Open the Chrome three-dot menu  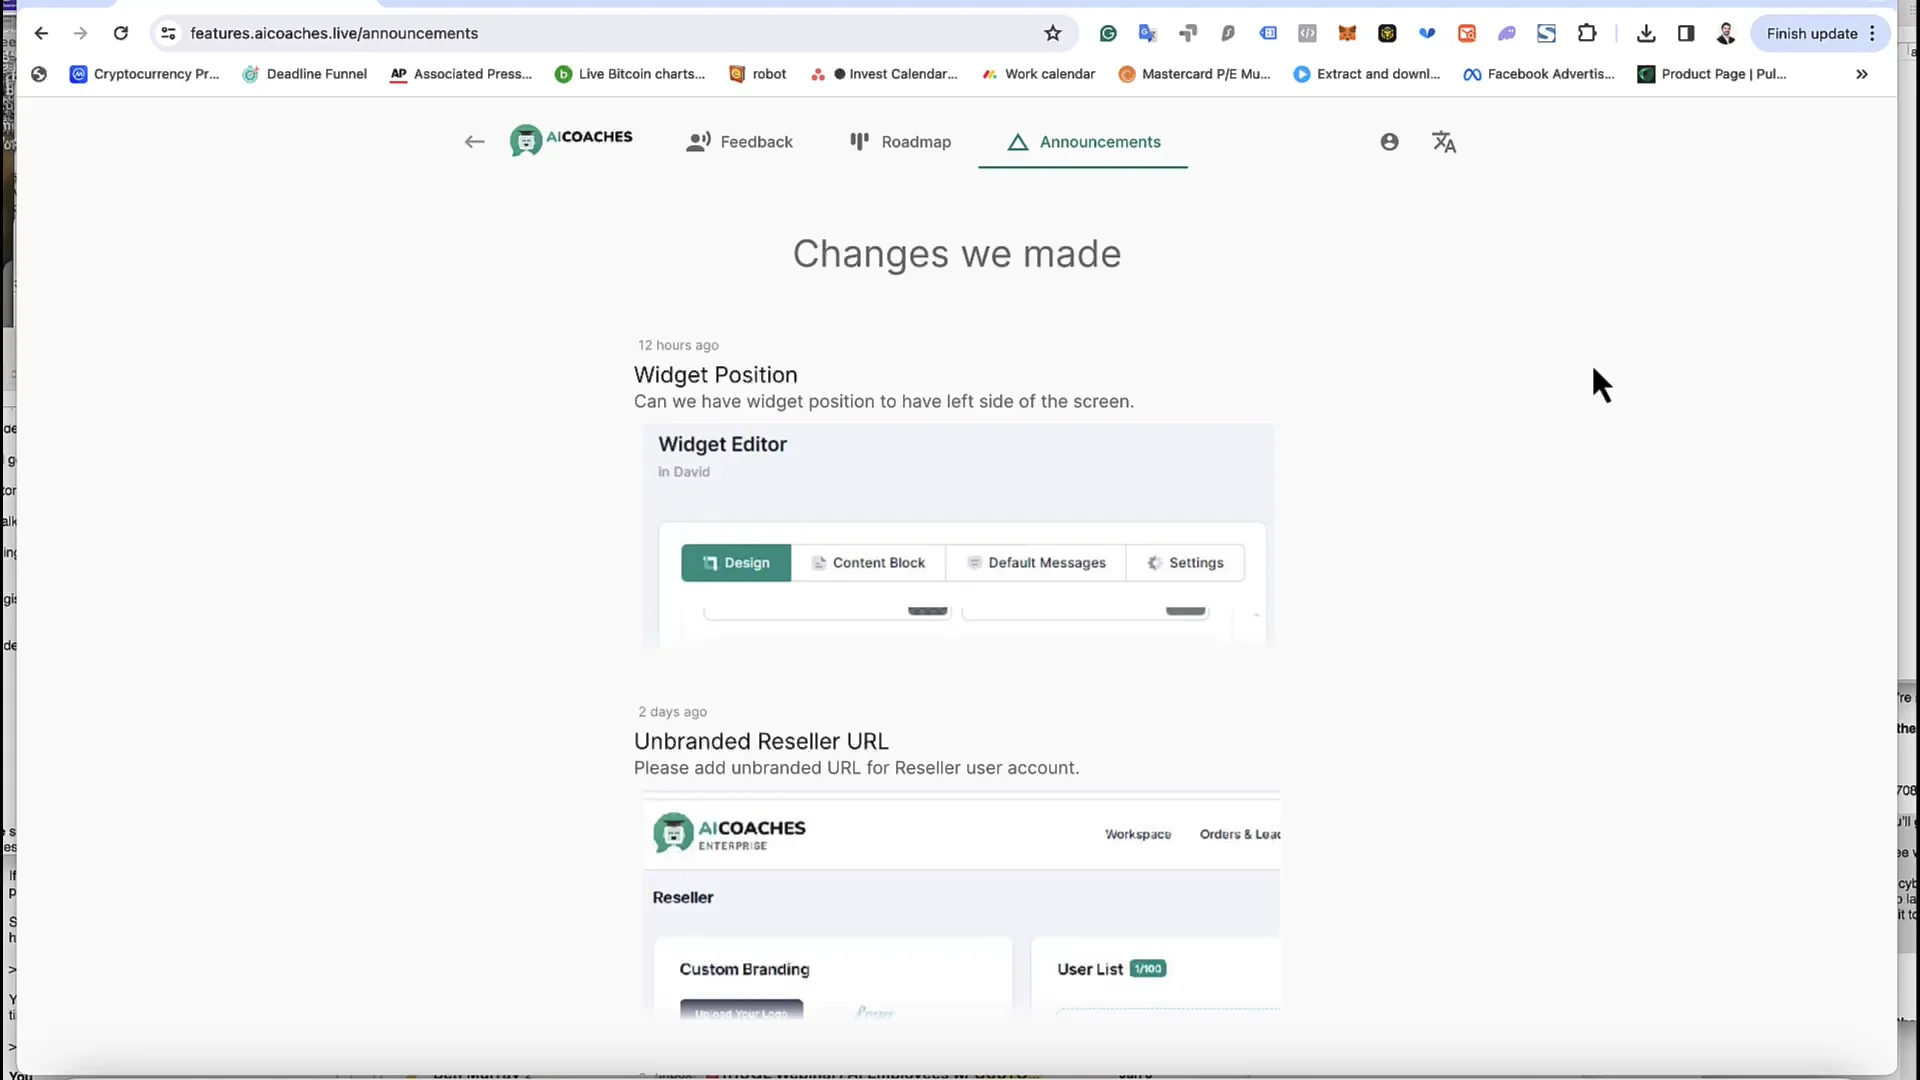tap(1873, 33)
